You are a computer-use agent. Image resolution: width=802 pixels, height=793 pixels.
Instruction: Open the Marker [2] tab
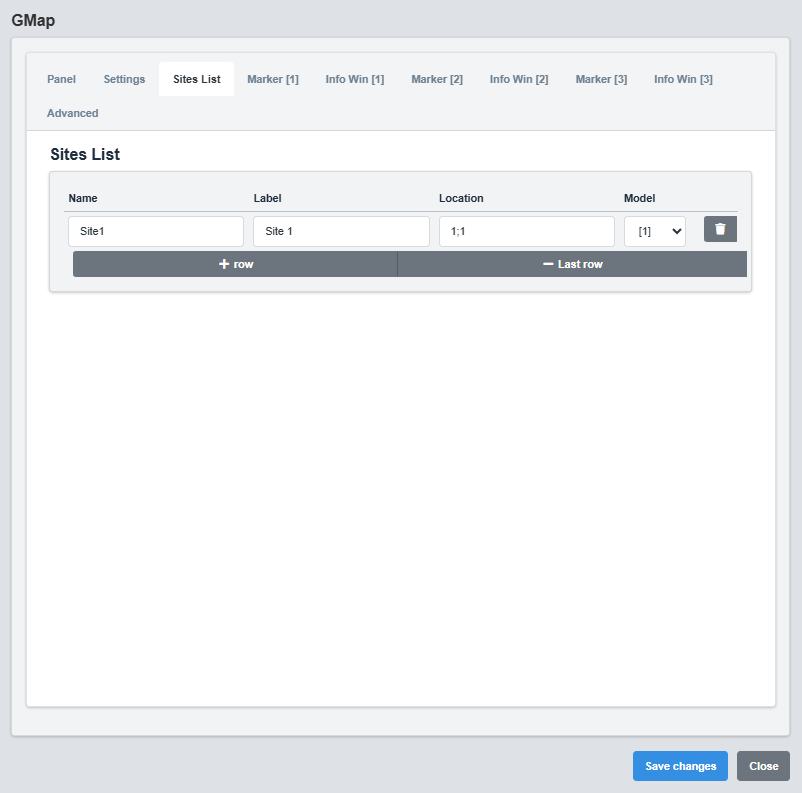436,79
